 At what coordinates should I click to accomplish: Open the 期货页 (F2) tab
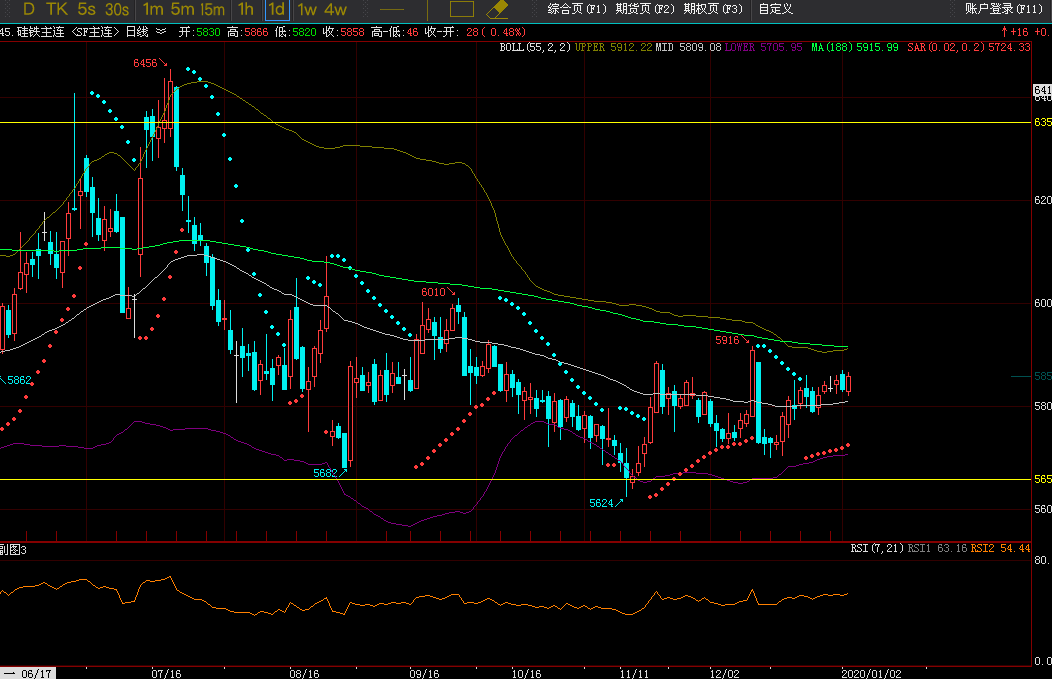[645, 9]
